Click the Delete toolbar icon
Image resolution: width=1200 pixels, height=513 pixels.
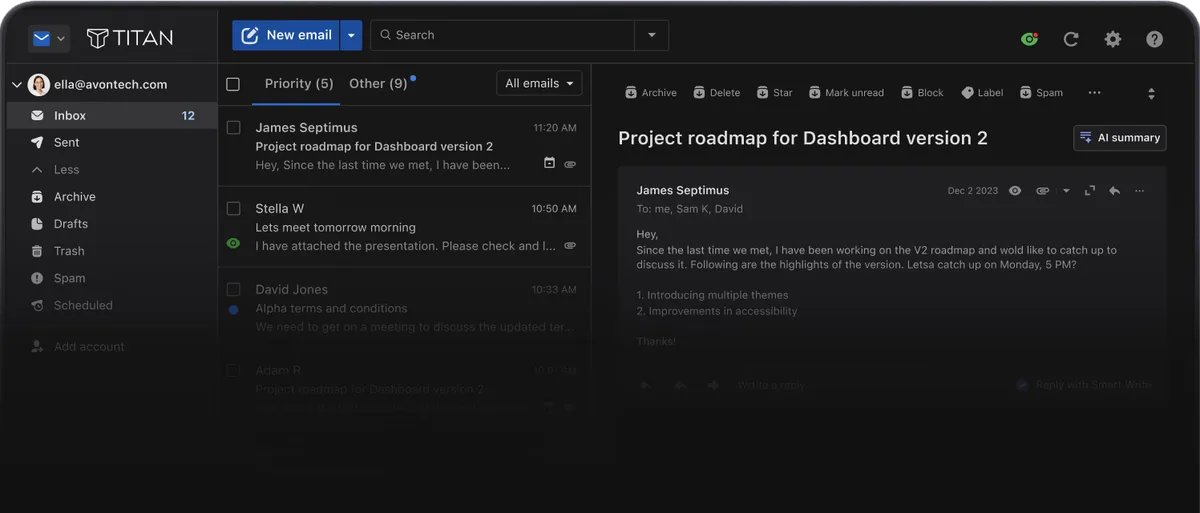coord(717,92)
